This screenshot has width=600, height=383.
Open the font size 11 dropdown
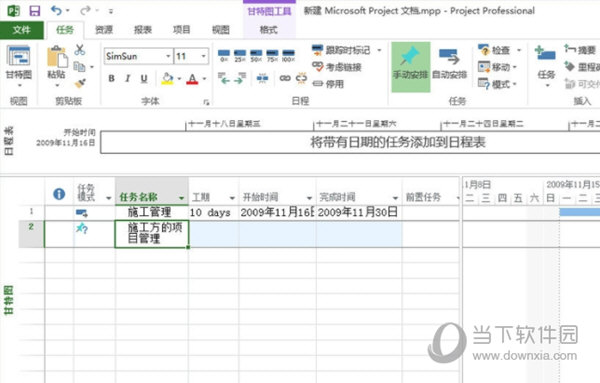tap(204, 56)
